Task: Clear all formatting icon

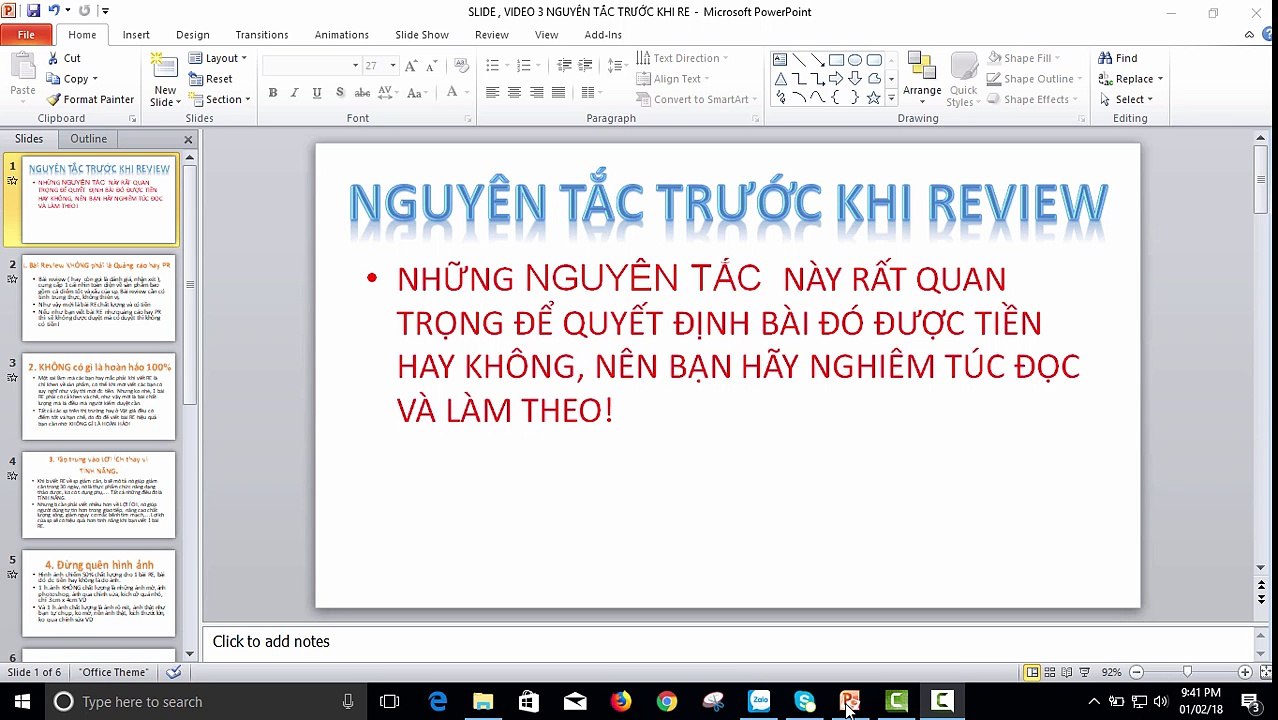Action: click(461, 65)
